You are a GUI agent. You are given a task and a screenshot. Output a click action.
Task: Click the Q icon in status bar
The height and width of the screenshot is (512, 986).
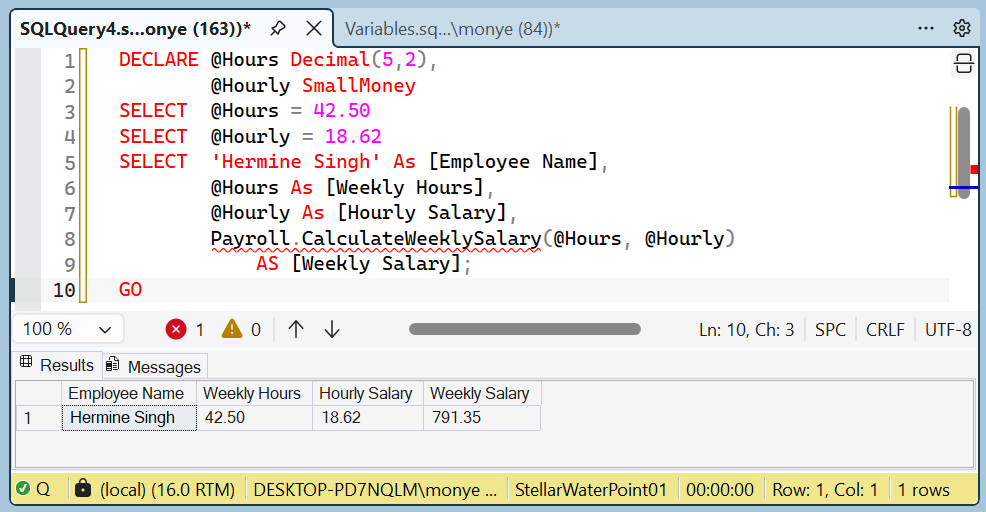click(43, 489)
